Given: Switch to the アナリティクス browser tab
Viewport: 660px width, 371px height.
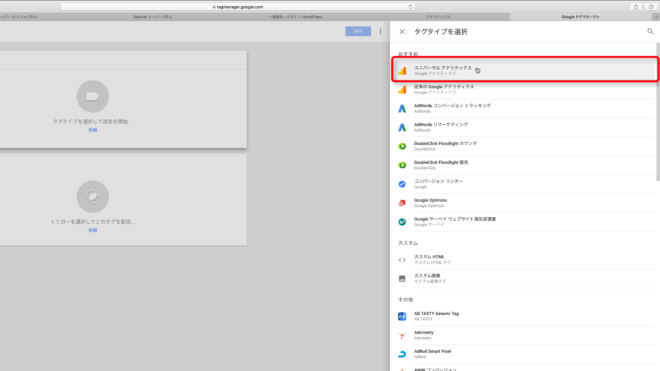Looking at the screenshot, I should click(438, 17).
